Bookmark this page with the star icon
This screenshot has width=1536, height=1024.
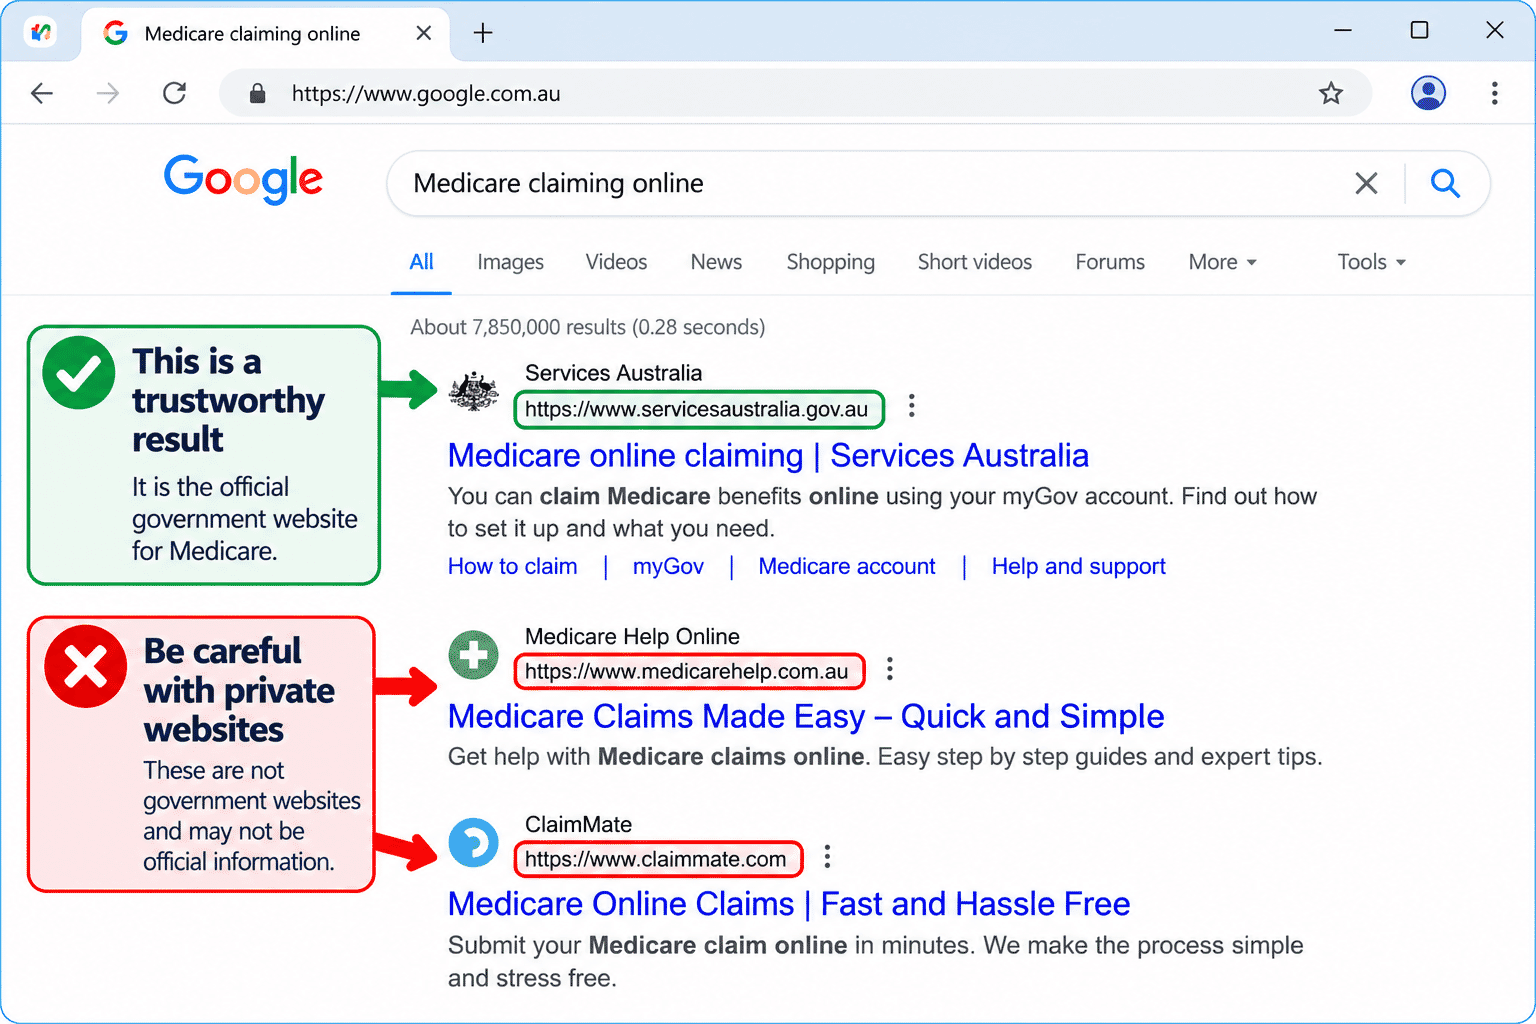coord(1331,93)
